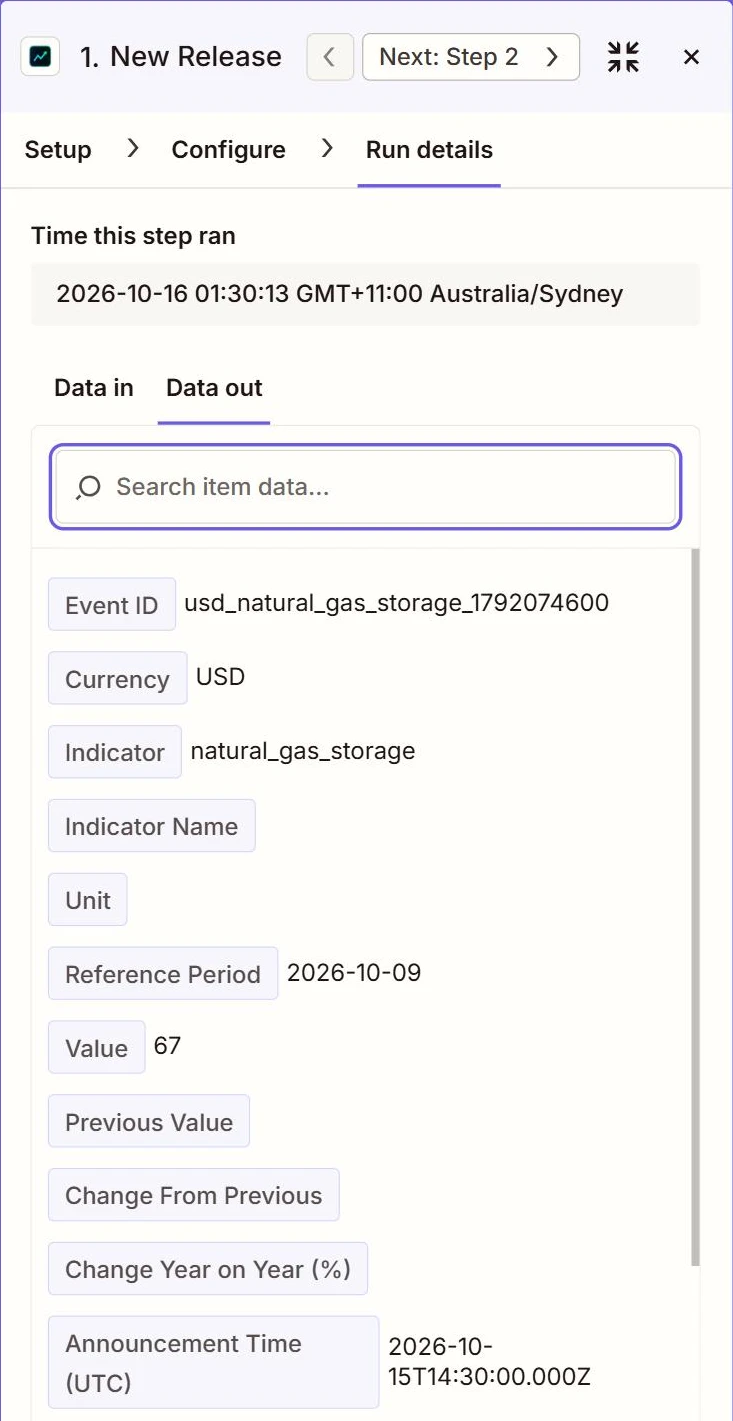
Task: Click chevron between Configure and Run details
Action: pos(327,149)
